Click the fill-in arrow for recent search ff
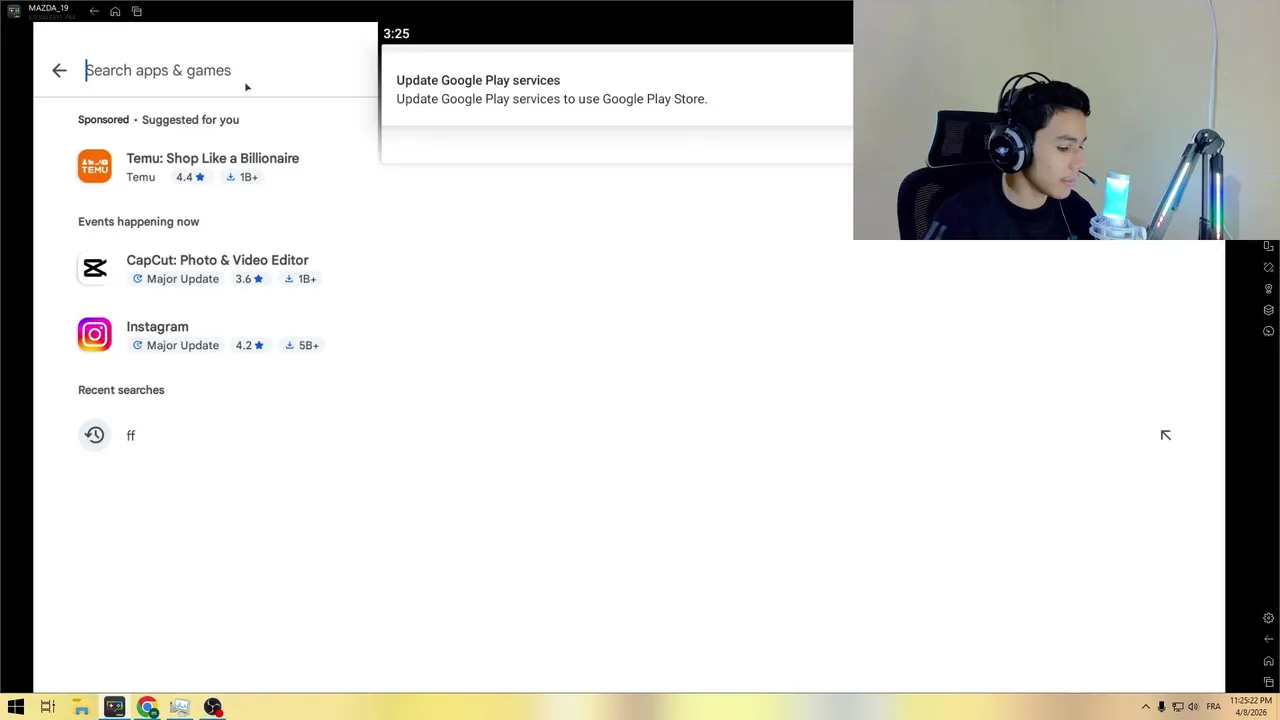This screenshot has width=1280, height=720. click(1165, 435)
